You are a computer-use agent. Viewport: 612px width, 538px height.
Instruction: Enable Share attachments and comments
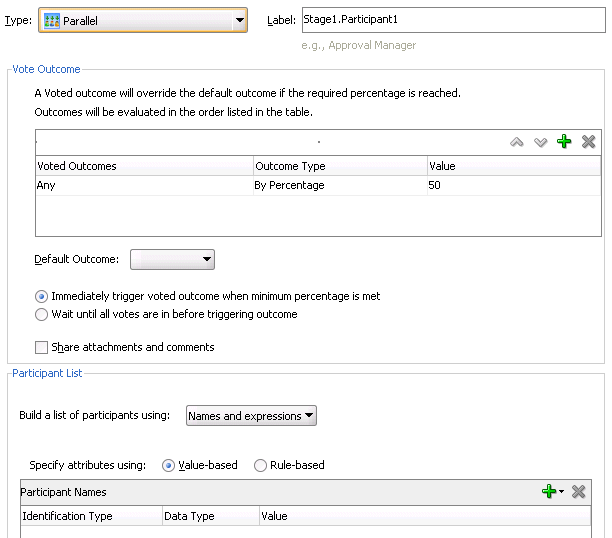[x=41, y=348]
